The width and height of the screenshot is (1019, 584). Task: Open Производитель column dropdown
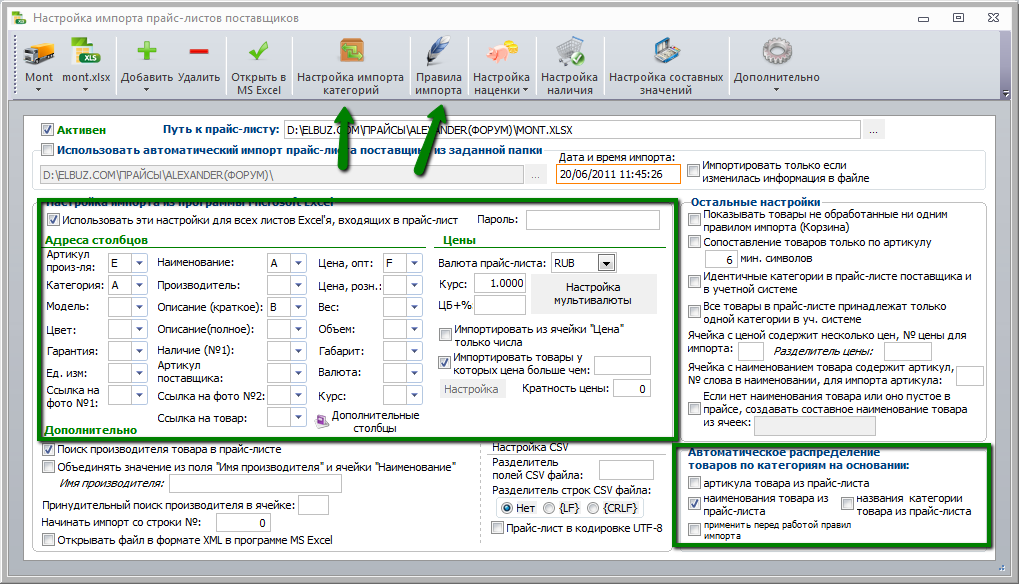pyautogui.click(x=298, y=285)
